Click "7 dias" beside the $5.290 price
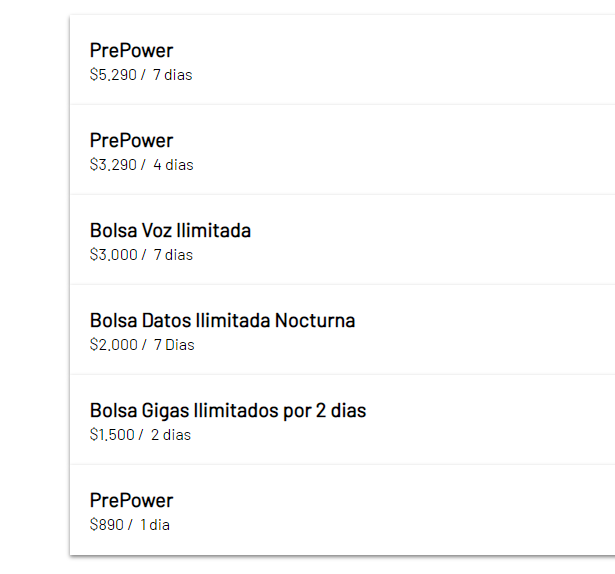Image resolution: width=615 pixels, height=574 pixels. 173,75
